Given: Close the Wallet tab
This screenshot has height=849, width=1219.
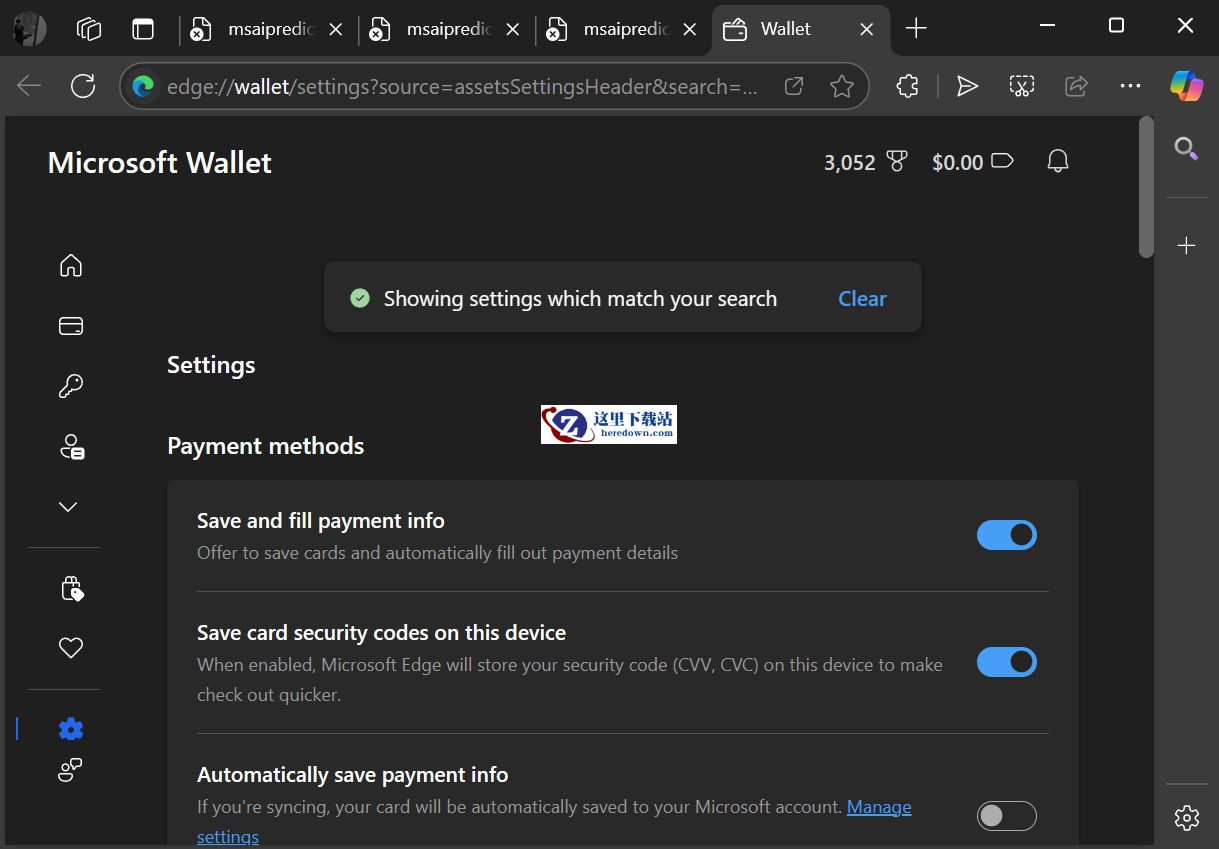Looking at the screenshot, I should pos(867,29).
